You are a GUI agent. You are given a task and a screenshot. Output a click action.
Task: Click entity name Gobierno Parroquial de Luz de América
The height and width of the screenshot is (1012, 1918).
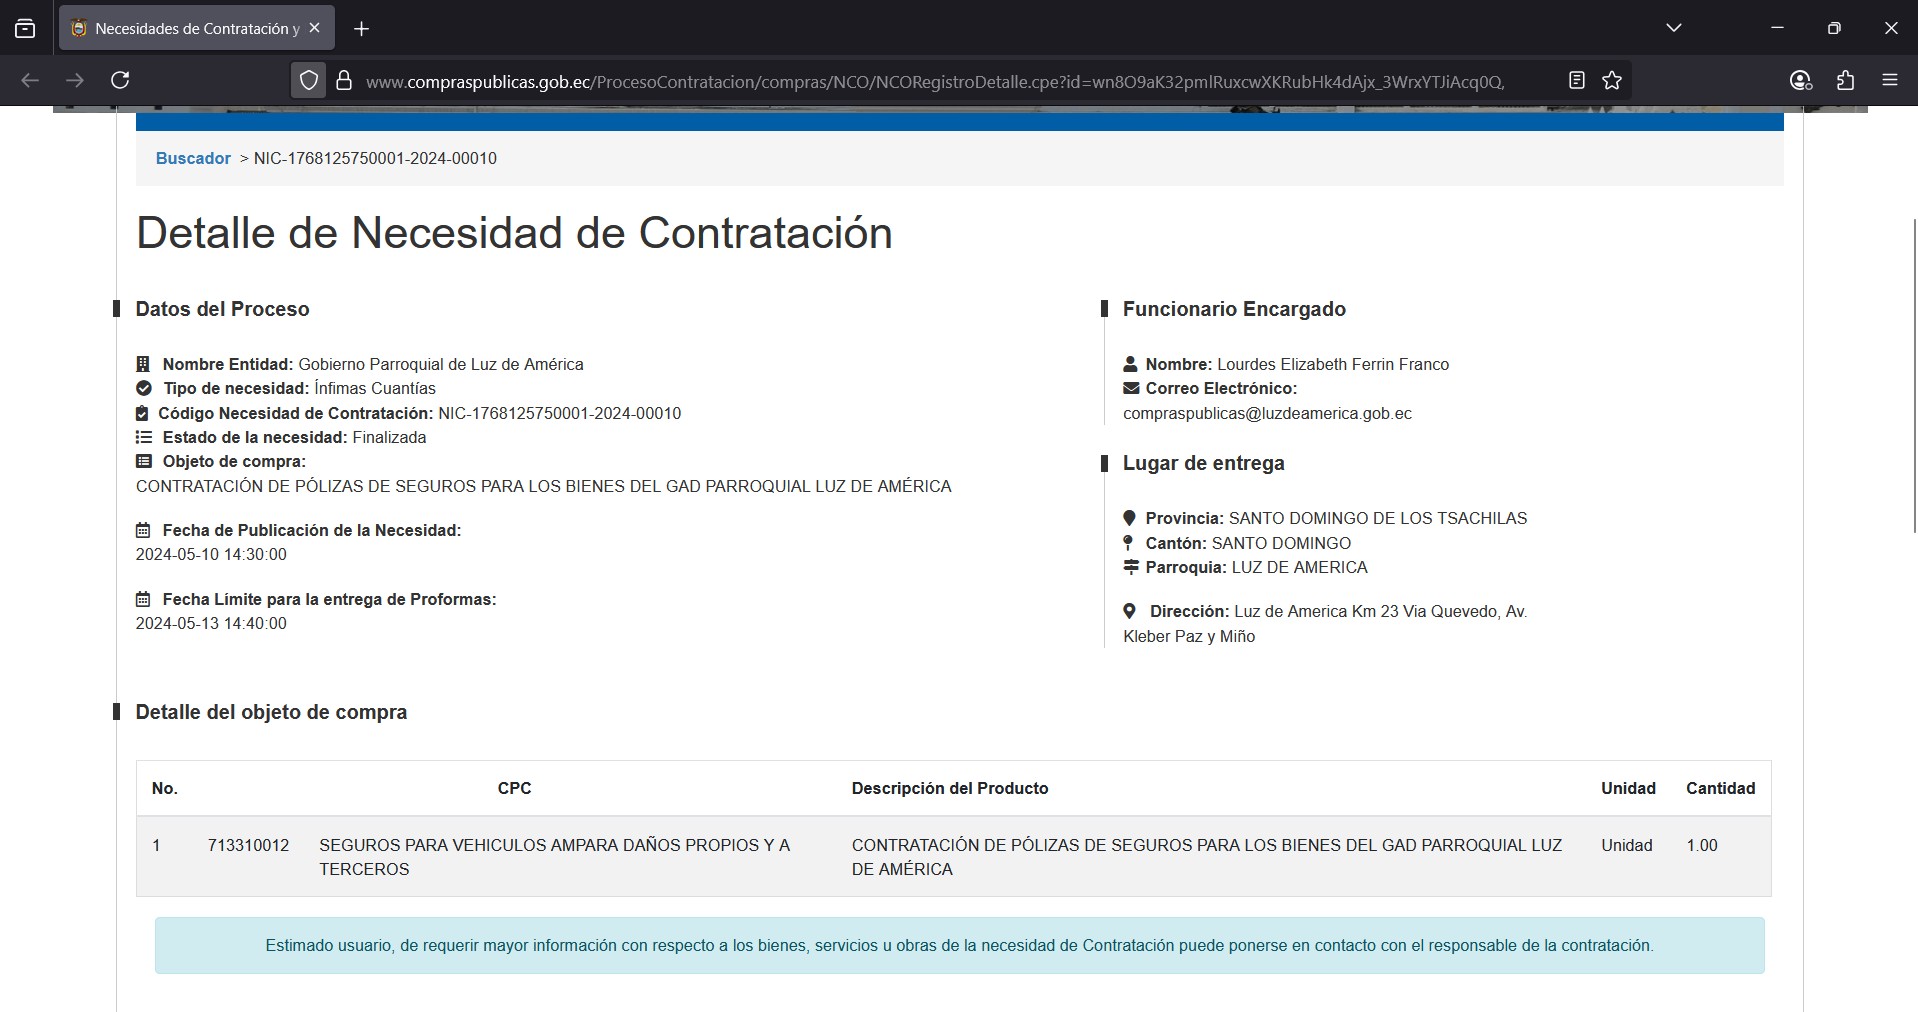441,364
